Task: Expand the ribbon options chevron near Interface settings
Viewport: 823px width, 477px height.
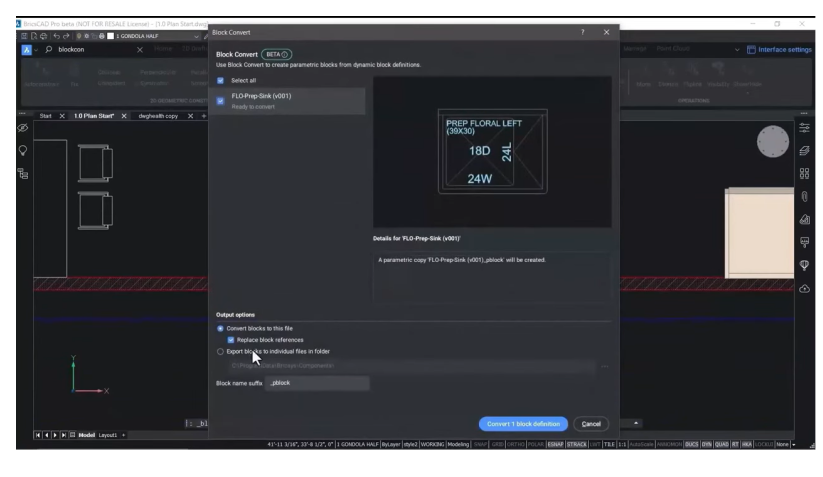Action: (737, 49)
